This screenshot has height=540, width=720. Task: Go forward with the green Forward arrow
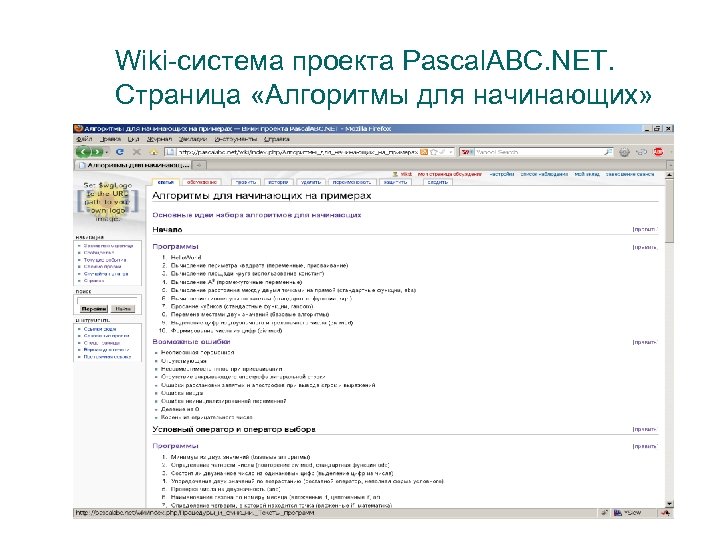pos(97,152)
